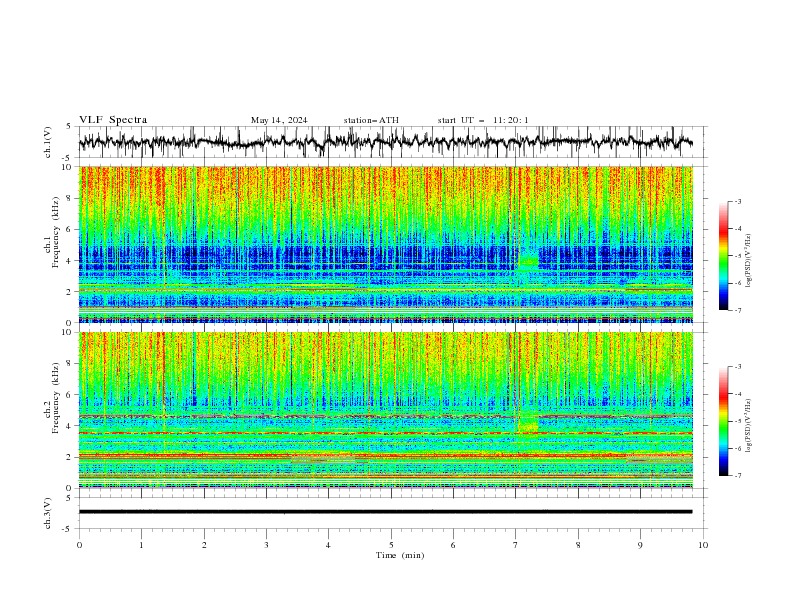This screenshot has width=792, height=612.
Task: Click the "-7" label on ch.1 colorbar
Action: [x=738, y=310]
